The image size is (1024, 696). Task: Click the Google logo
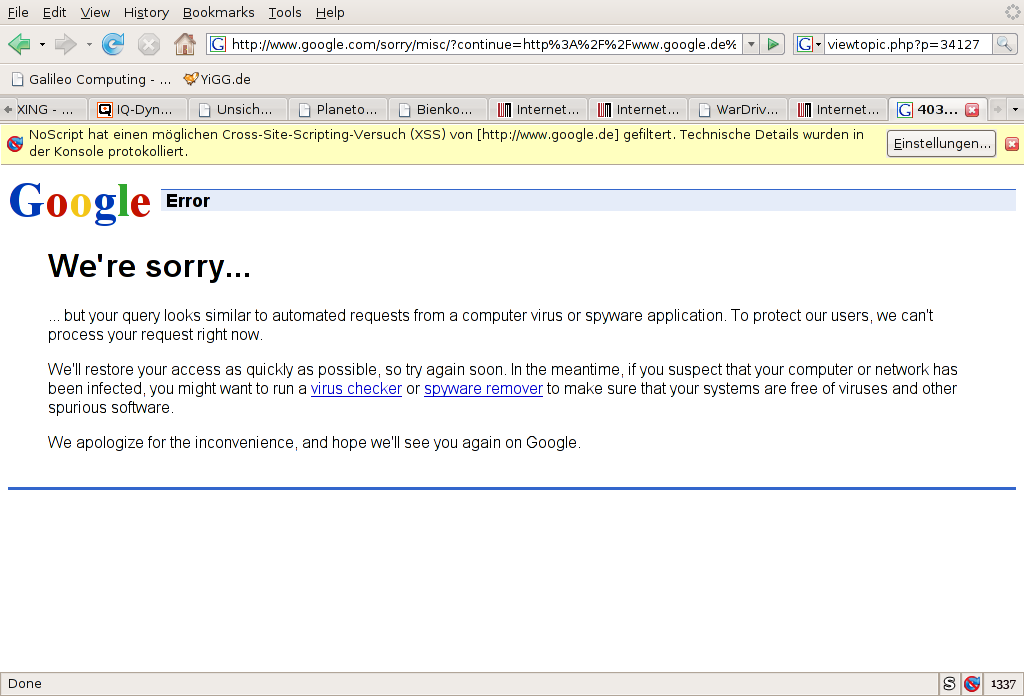(x=80, y=202)
